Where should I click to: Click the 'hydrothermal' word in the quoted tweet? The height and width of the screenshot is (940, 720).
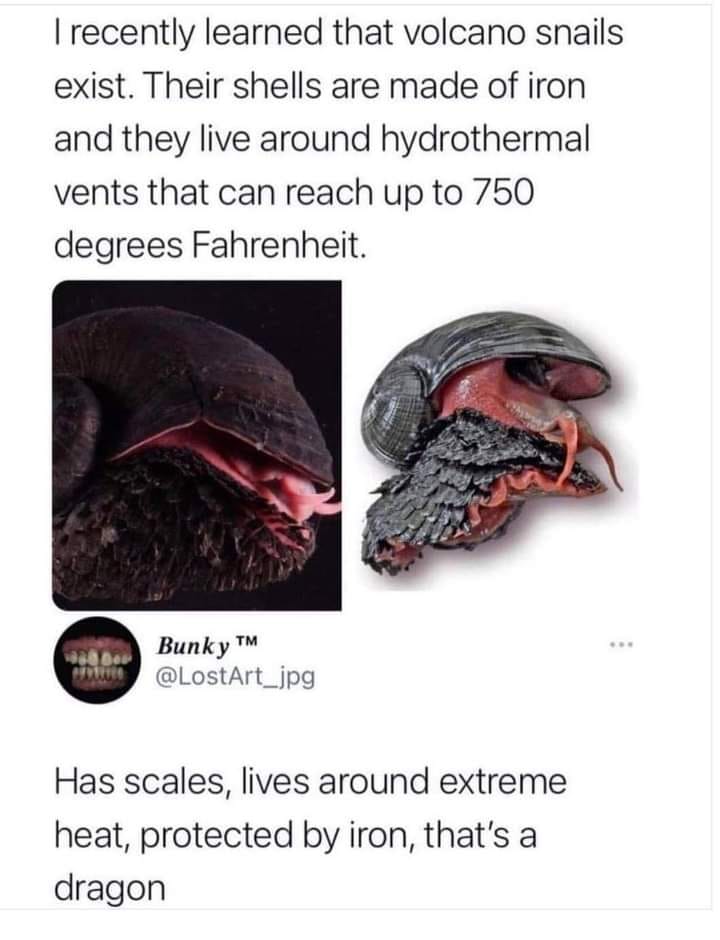(491, 138)
